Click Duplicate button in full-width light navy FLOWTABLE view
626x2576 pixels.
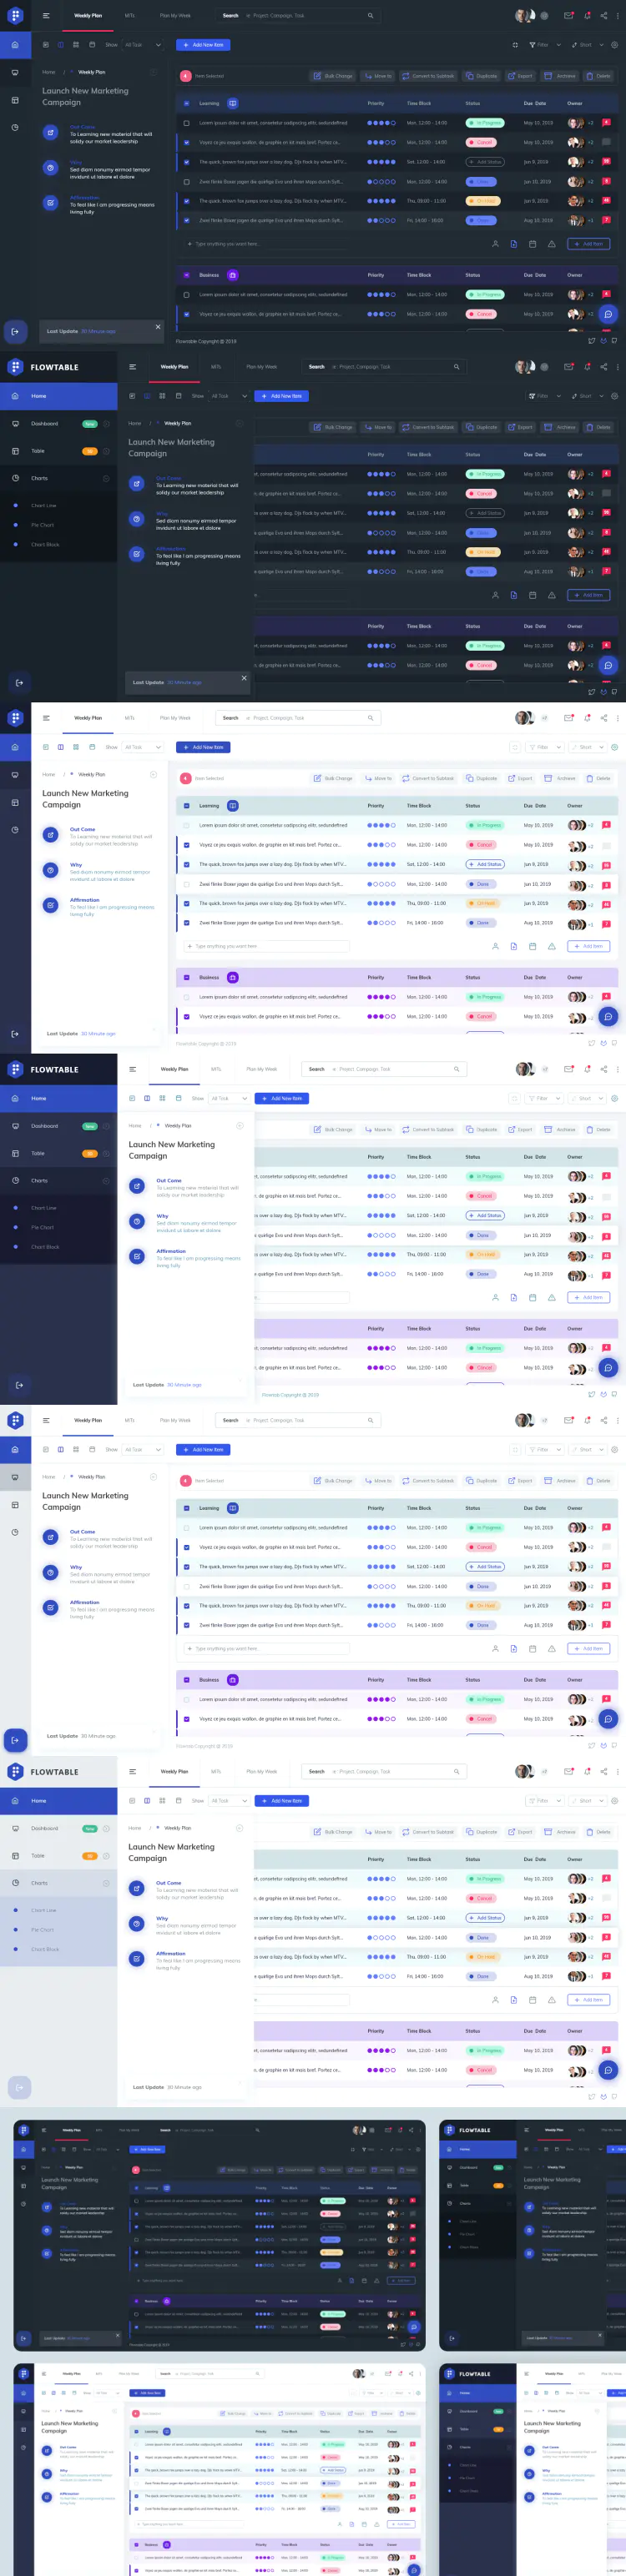(x=482, y=1129)
